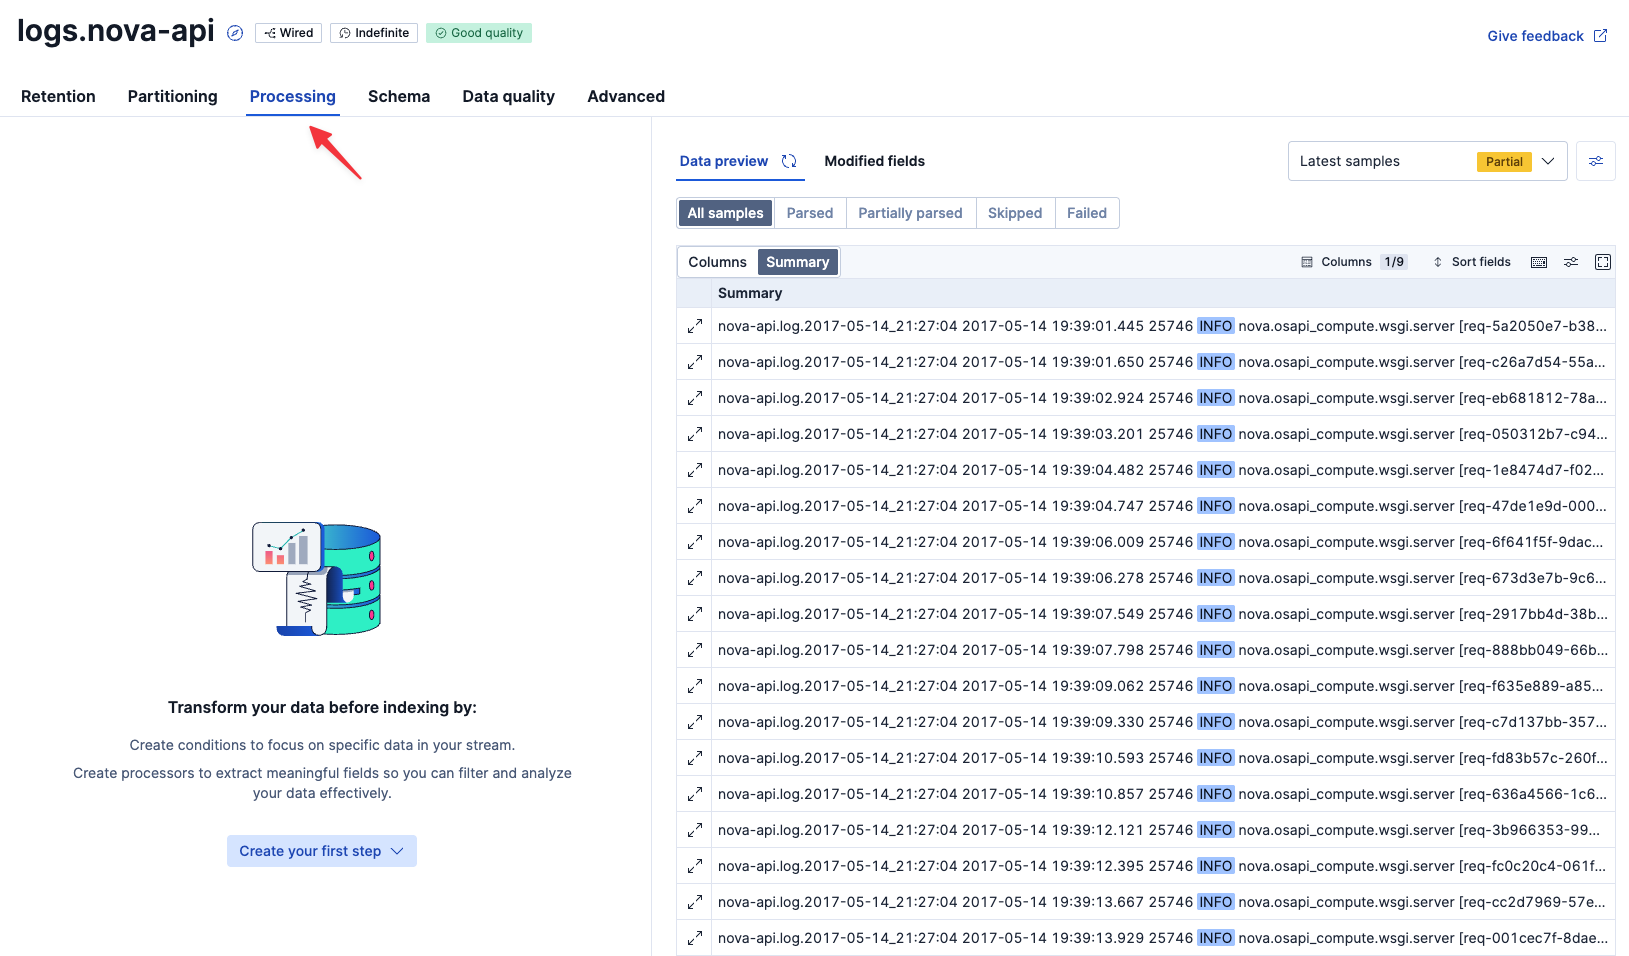
Task: Filter samples by Skipped
Action: (1015, 213)
